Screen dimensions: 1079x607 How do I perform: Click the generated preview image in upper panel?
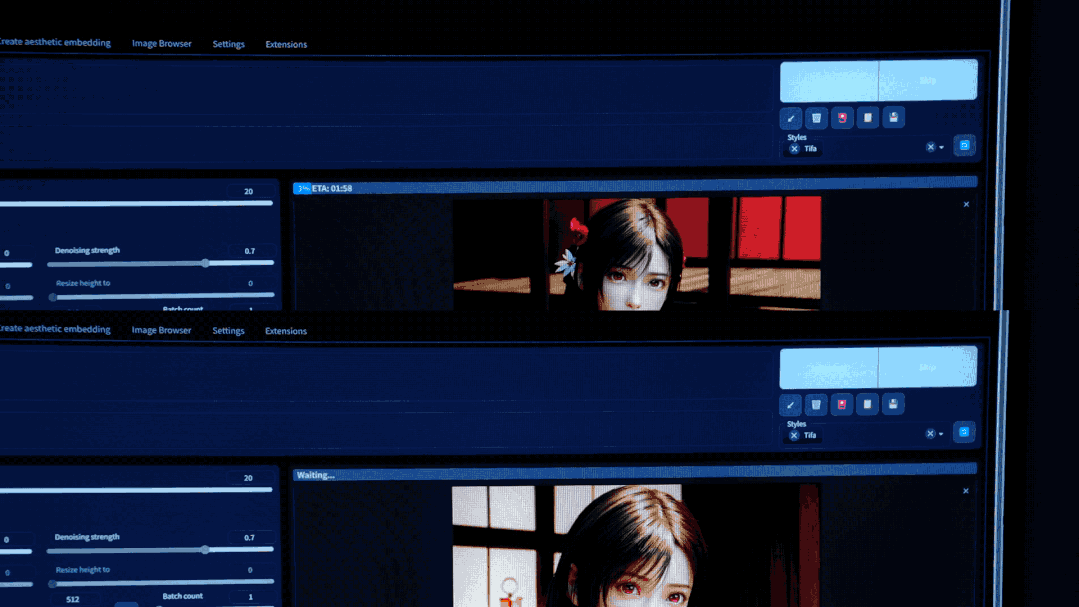(637, 253)
